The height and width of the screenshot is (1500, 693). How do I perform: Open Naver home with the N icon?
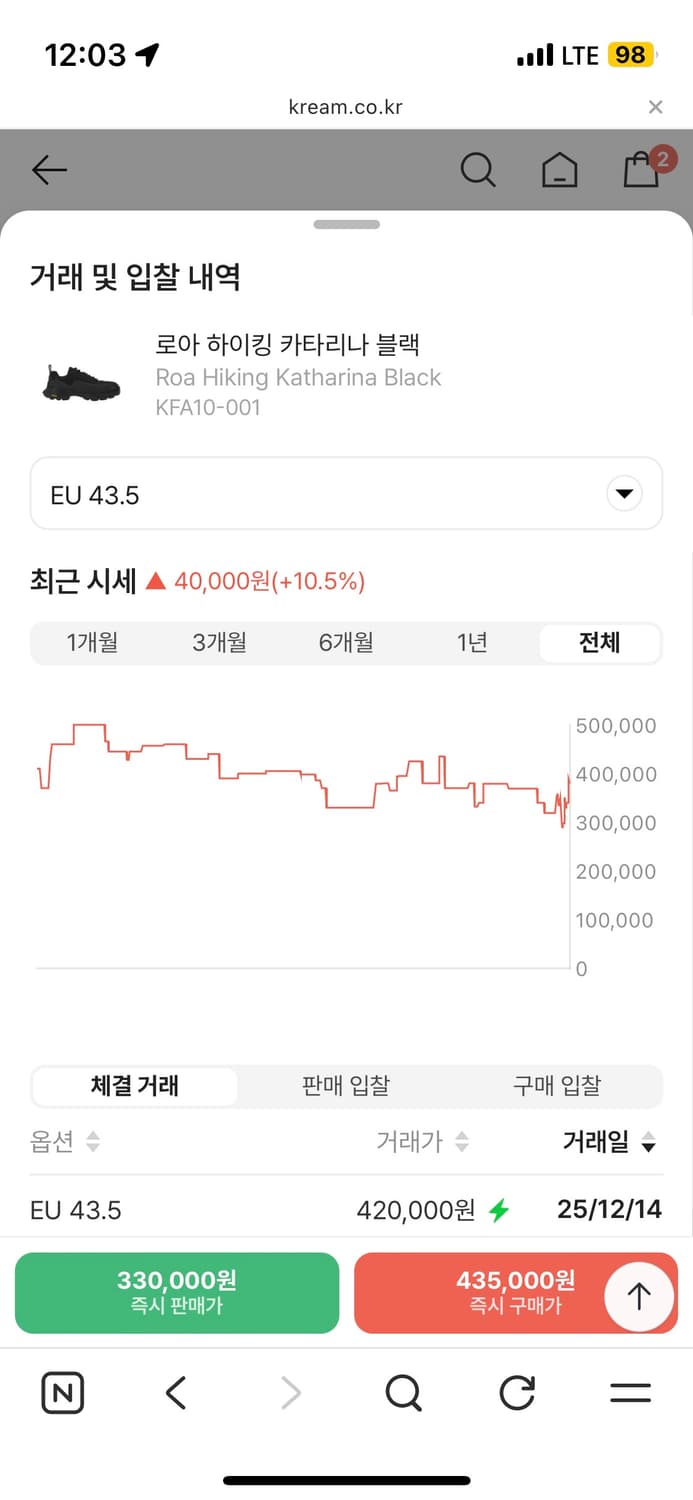point(62,1392)
